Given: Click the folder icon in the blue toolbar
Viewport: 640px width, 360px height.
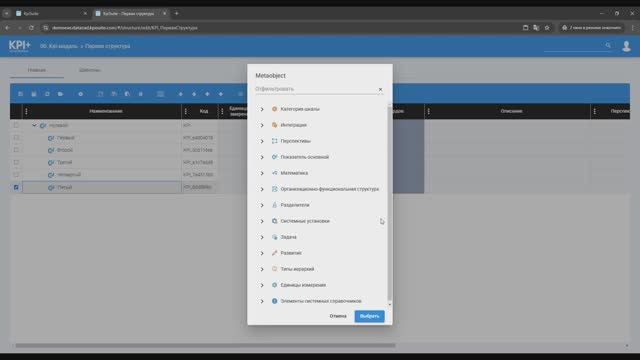Looking at the screenshot, I should point(60,94).
